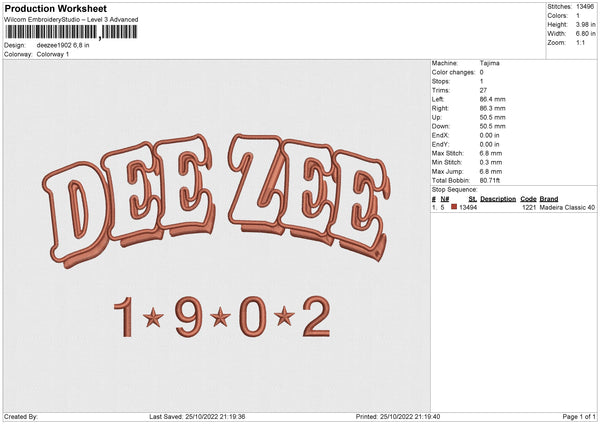600x424 pixels.
Task: Click the star between 0 and 2
Action: [284, 316]
